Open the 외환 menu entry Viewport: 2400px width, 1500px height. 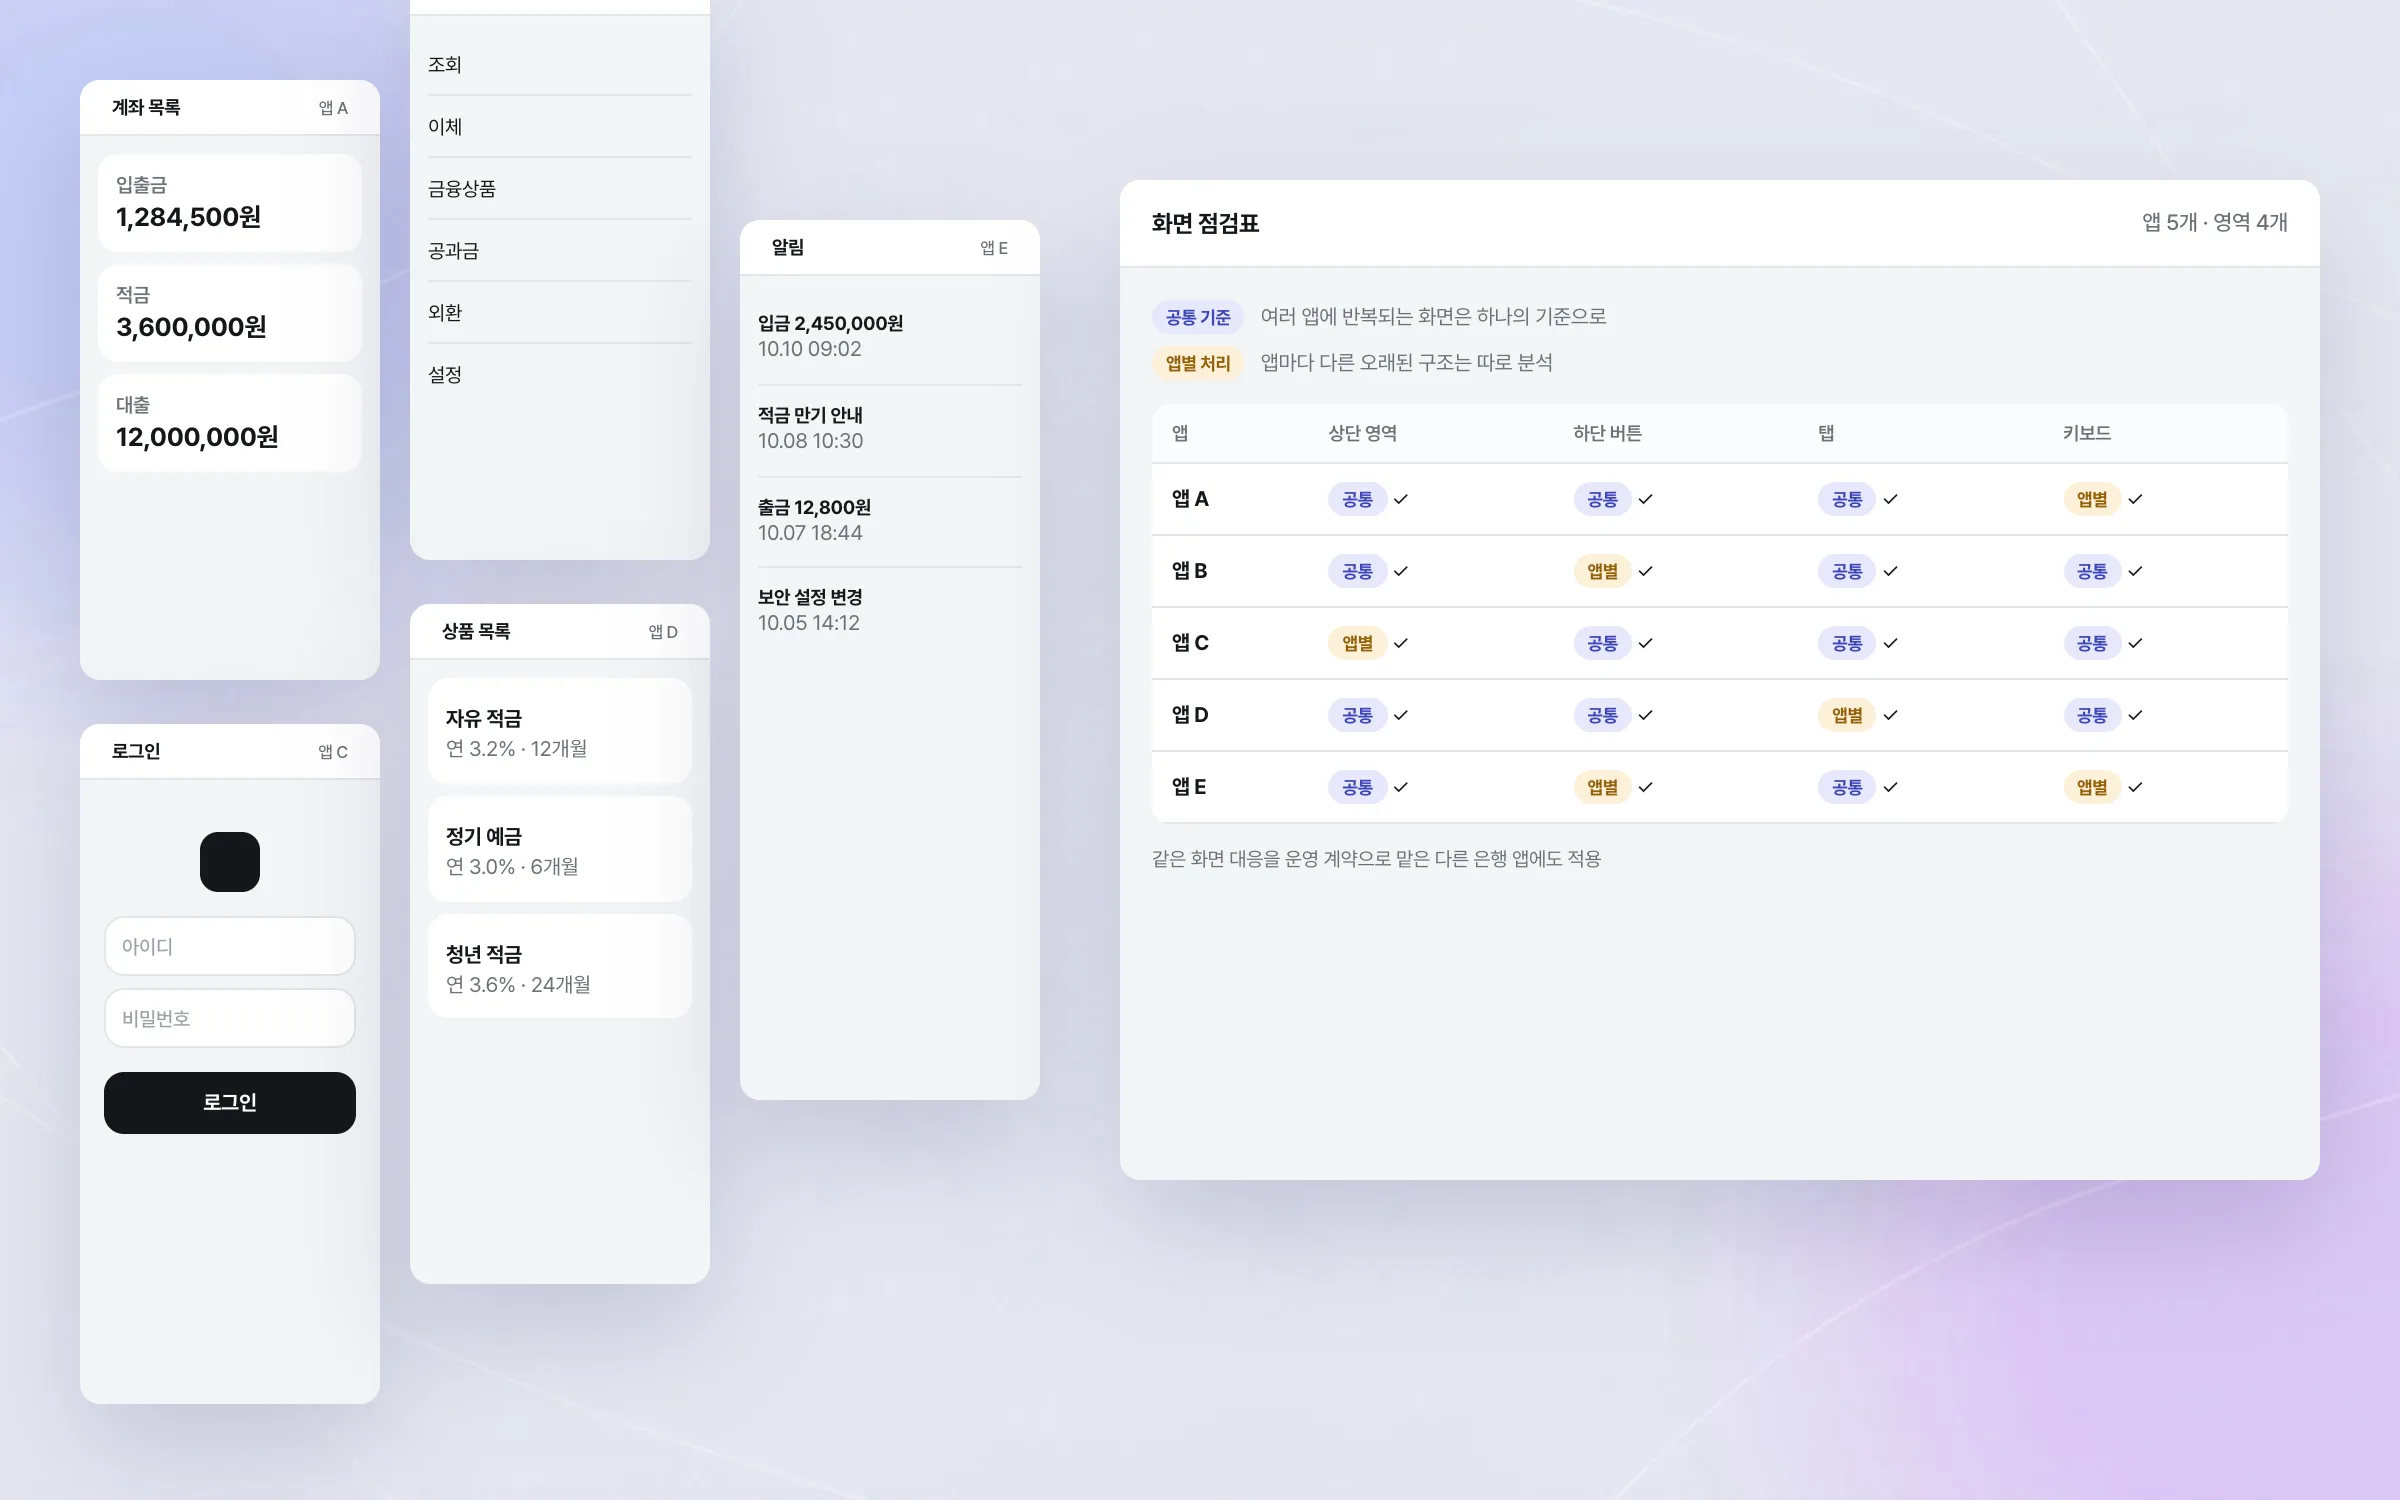point(560,313)
